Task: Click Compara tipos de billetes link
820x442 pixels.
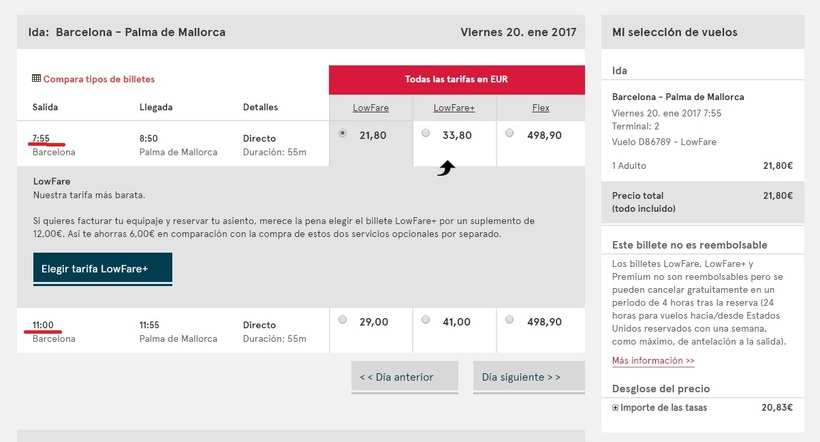Action: tap(99, 79)
